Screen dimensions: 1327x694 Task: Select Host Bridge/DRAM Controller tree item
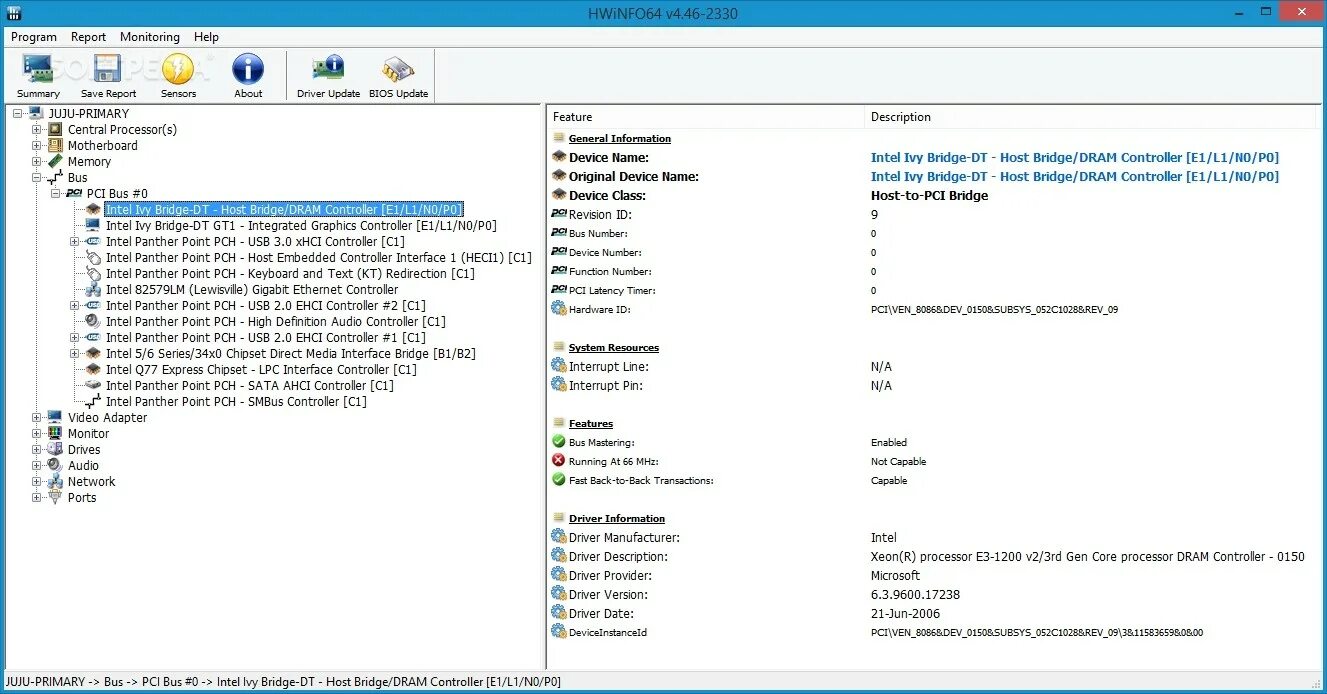pyautogui.click(x=284, y=209)
